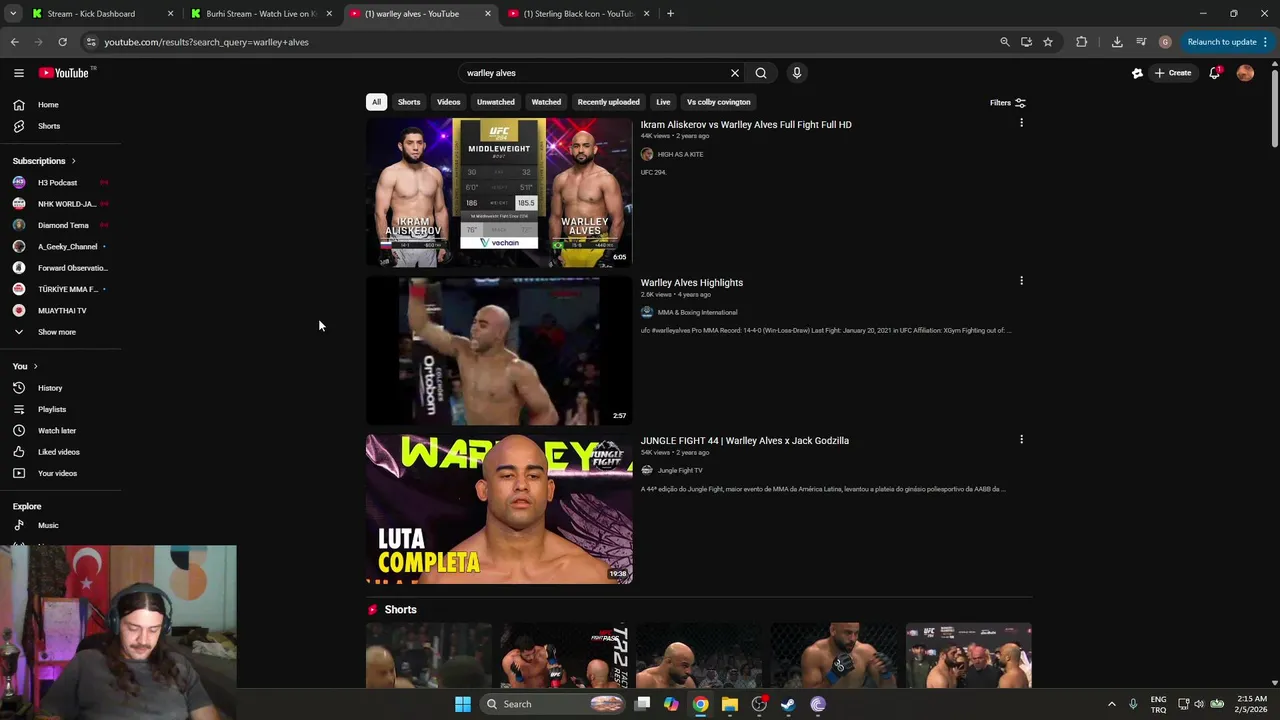The height and width of the screenshot is (720, 1280).
Task: Open a new Chrome tab
Action: [x=670, y=14]
